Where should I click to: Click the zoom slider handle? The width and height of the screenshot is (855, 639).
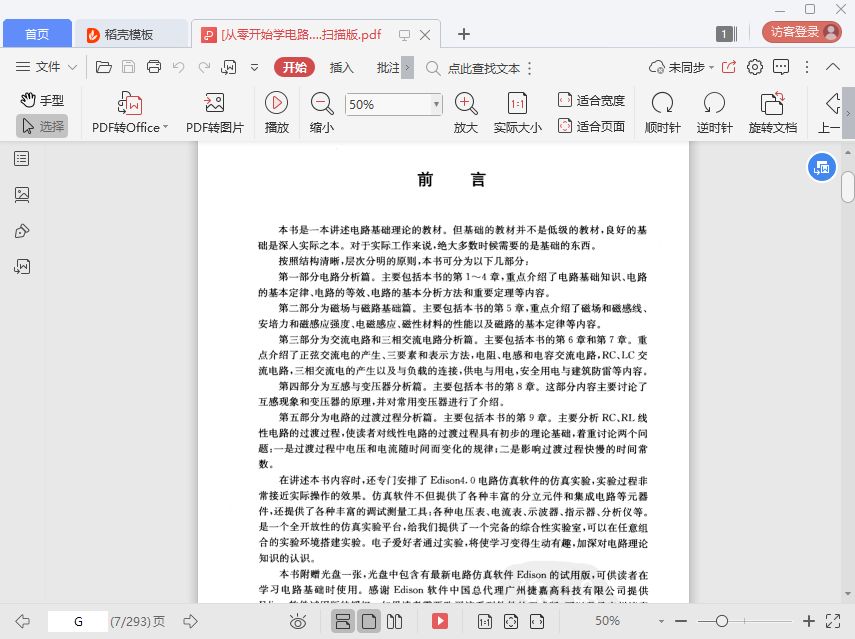pyautogui.click(x=722, y=621)
